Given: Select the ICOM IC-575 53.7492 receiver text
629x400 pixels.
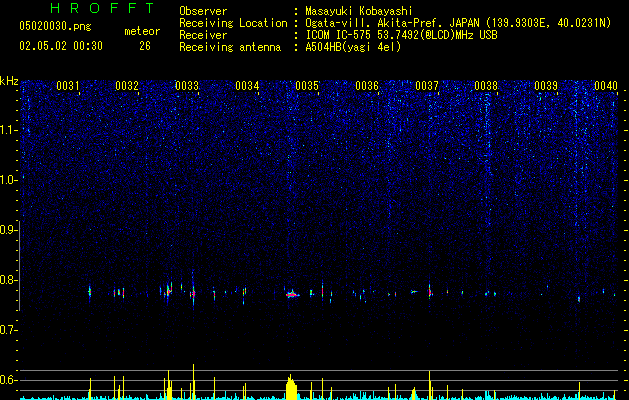Looking at the screenshot, I should click(x=401, y=35).
